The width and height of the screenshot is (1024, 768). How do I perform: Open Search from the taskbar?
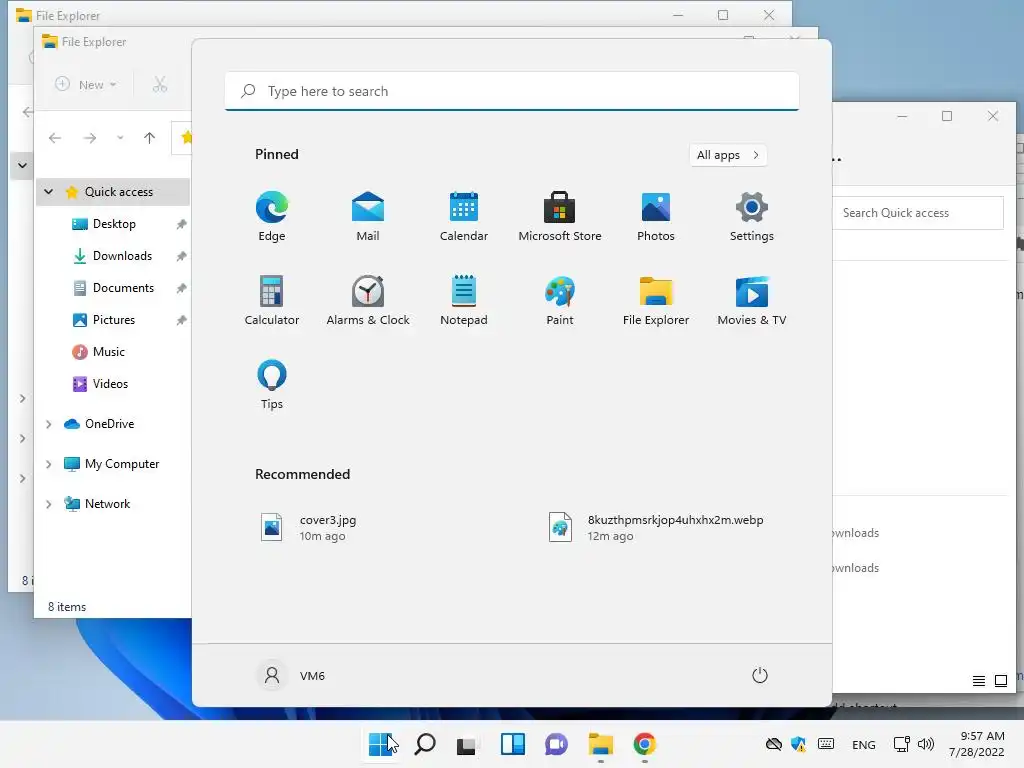(x=425, y=744)
